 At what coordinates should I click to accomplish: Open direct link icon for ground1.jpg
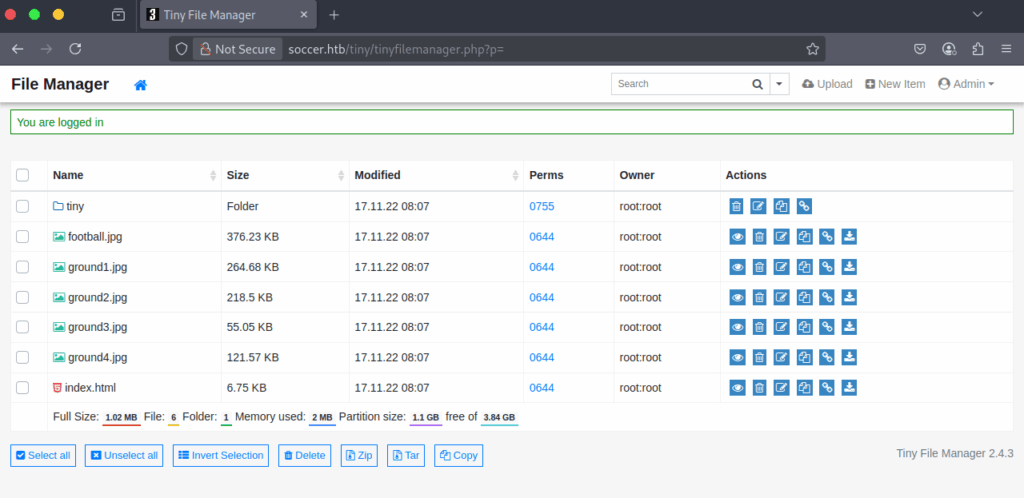click(x=827, y=267)
